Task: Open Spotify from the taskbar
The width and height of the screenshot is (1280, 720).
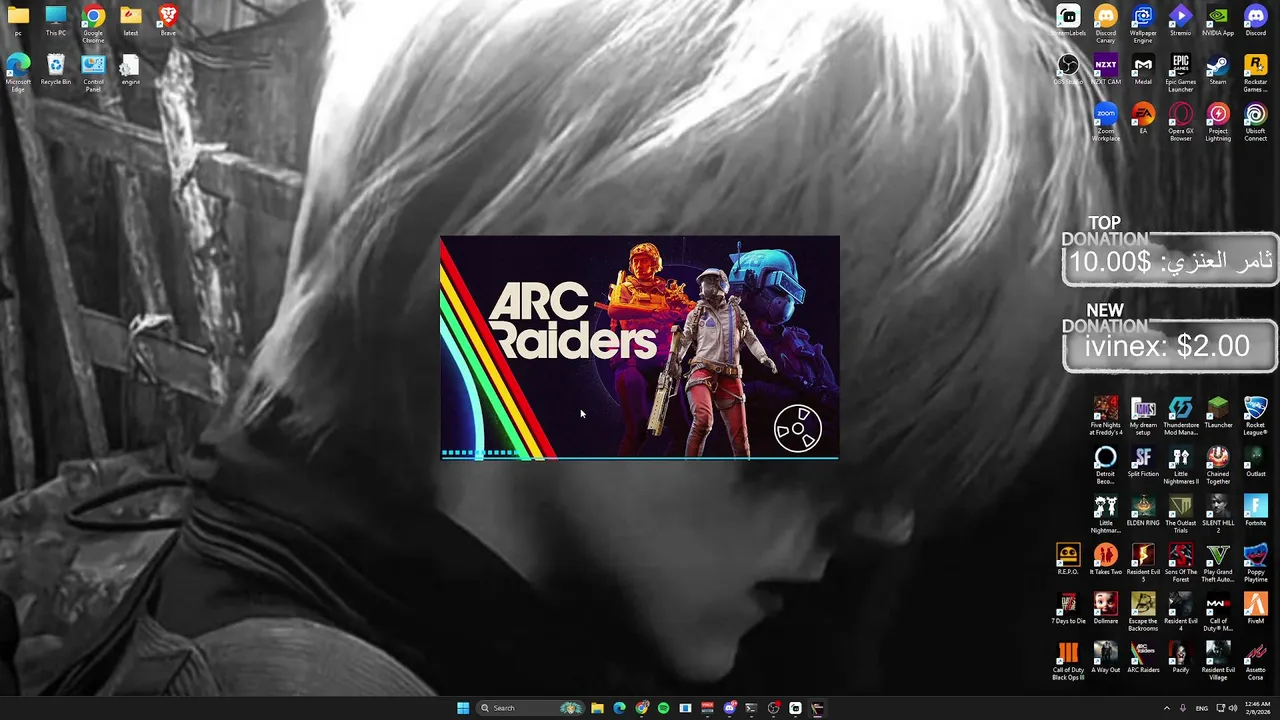Action: pos(663,708)
